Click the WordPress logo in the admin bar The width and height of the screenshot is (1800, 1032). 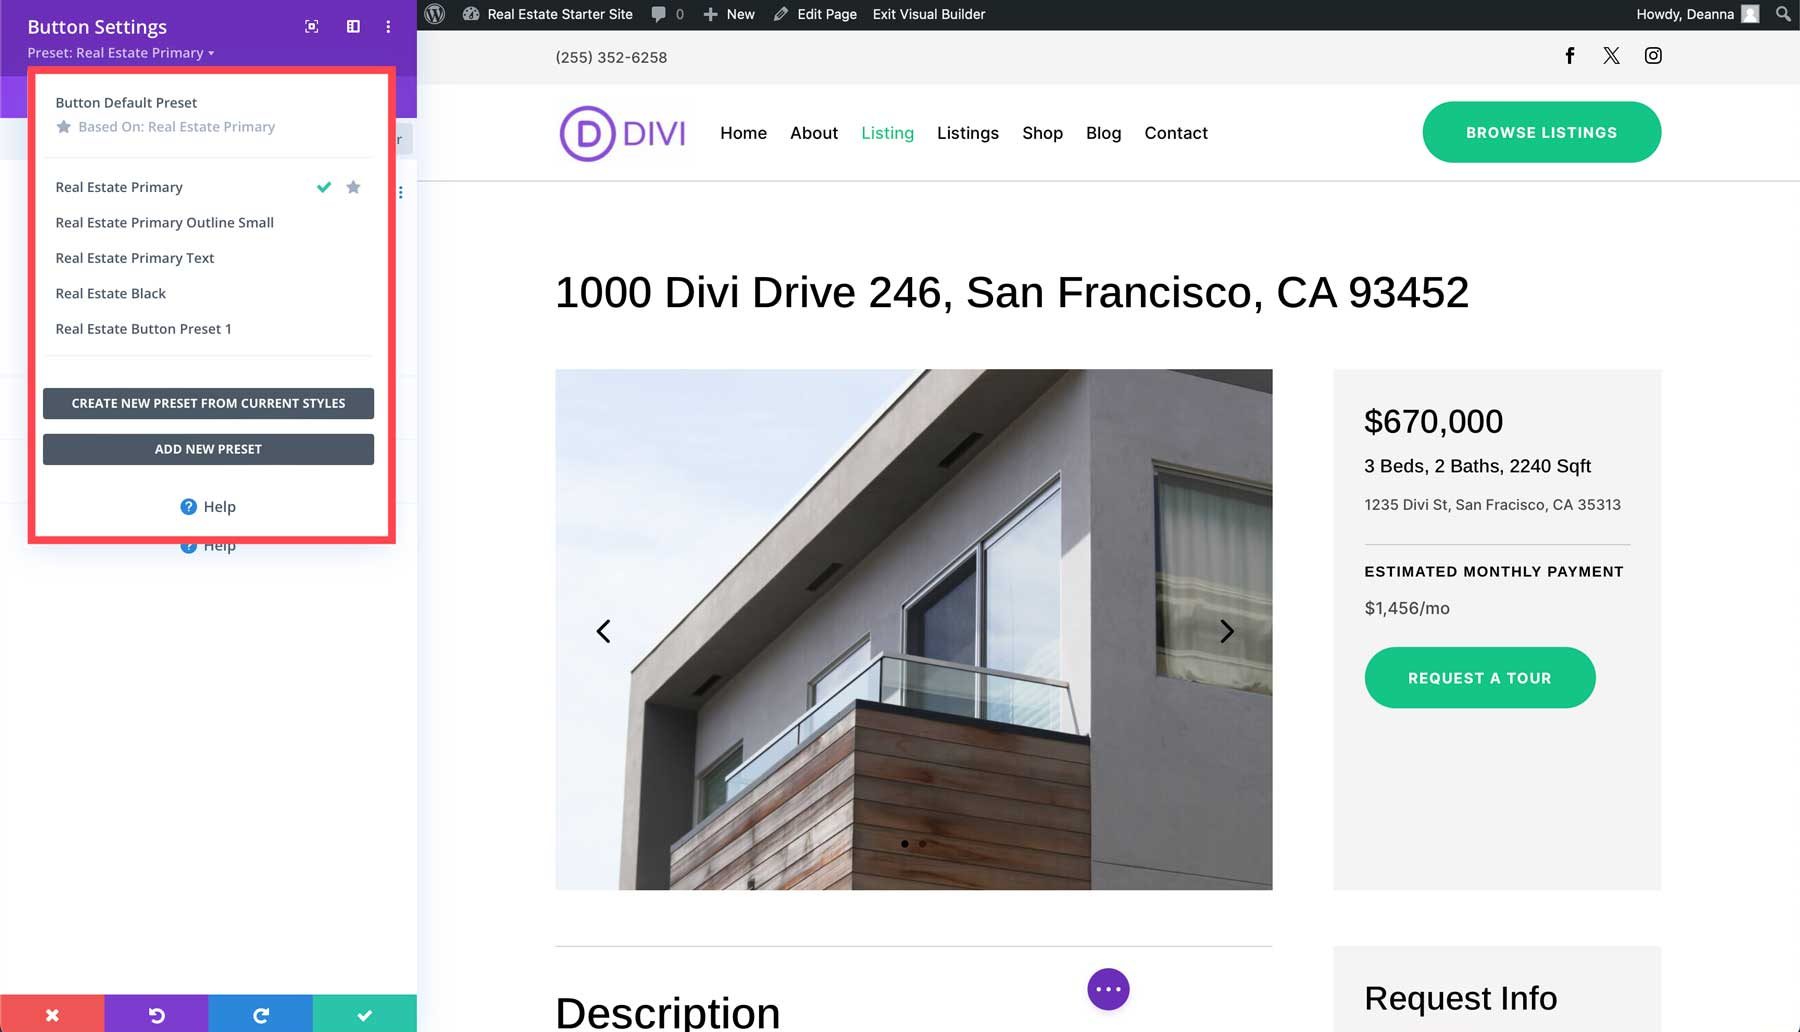coord(433,14)
